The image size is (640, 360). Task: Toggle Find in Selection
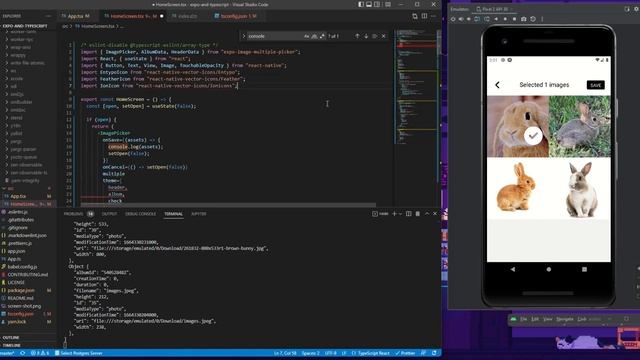click(x=375, y=36)
